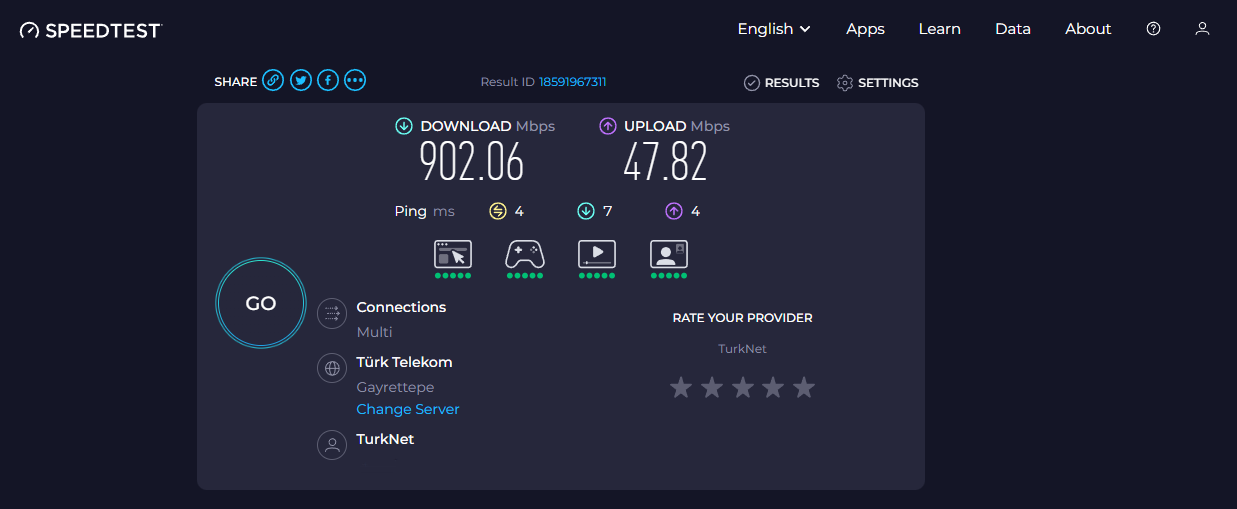Share result on Facebook
The height and width of the screenshot is (509, 1237).
pyautogui.click(x=327, y=81)
